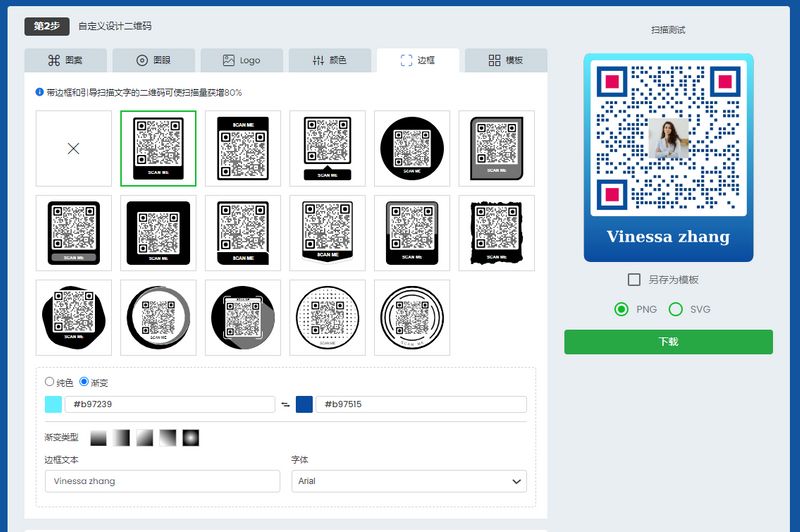The height and width of the screenshot is (532, 800).
Task: Select the diagonal gradient type, third icon
Action: [x=144, y=438]
